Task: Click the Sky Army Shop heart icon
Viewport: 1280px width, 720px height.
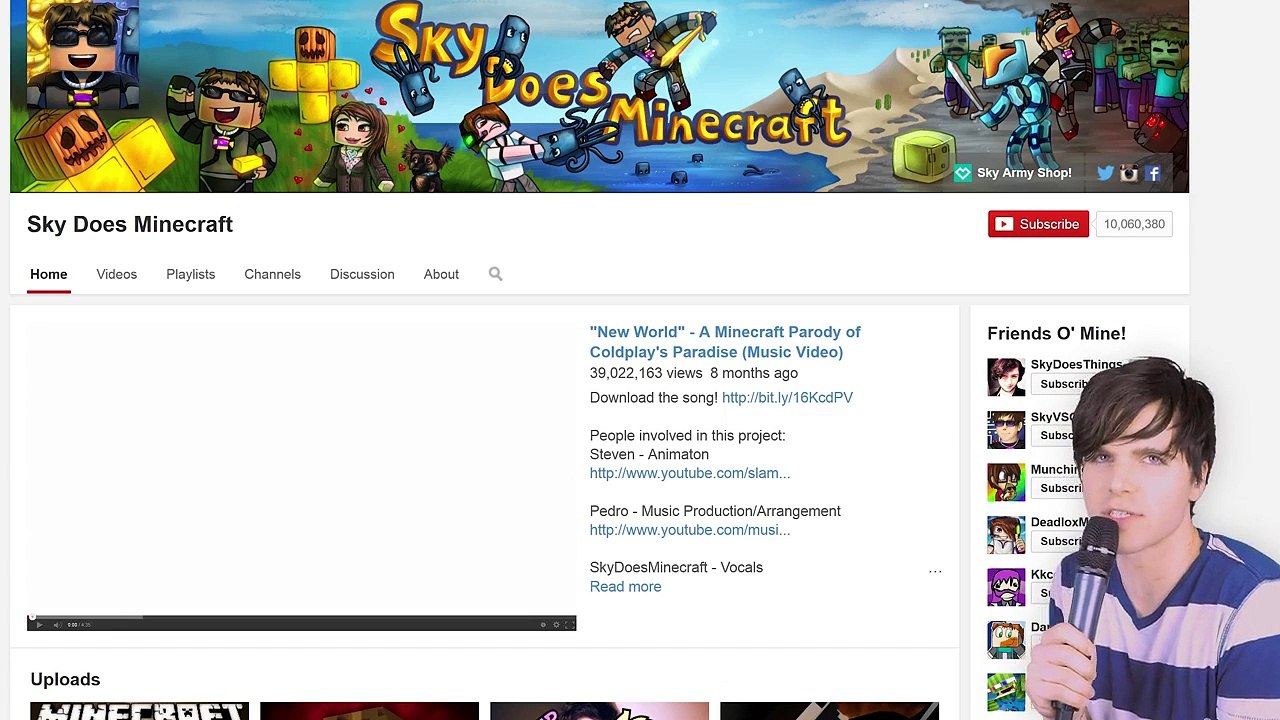Action: click(962, 173)
